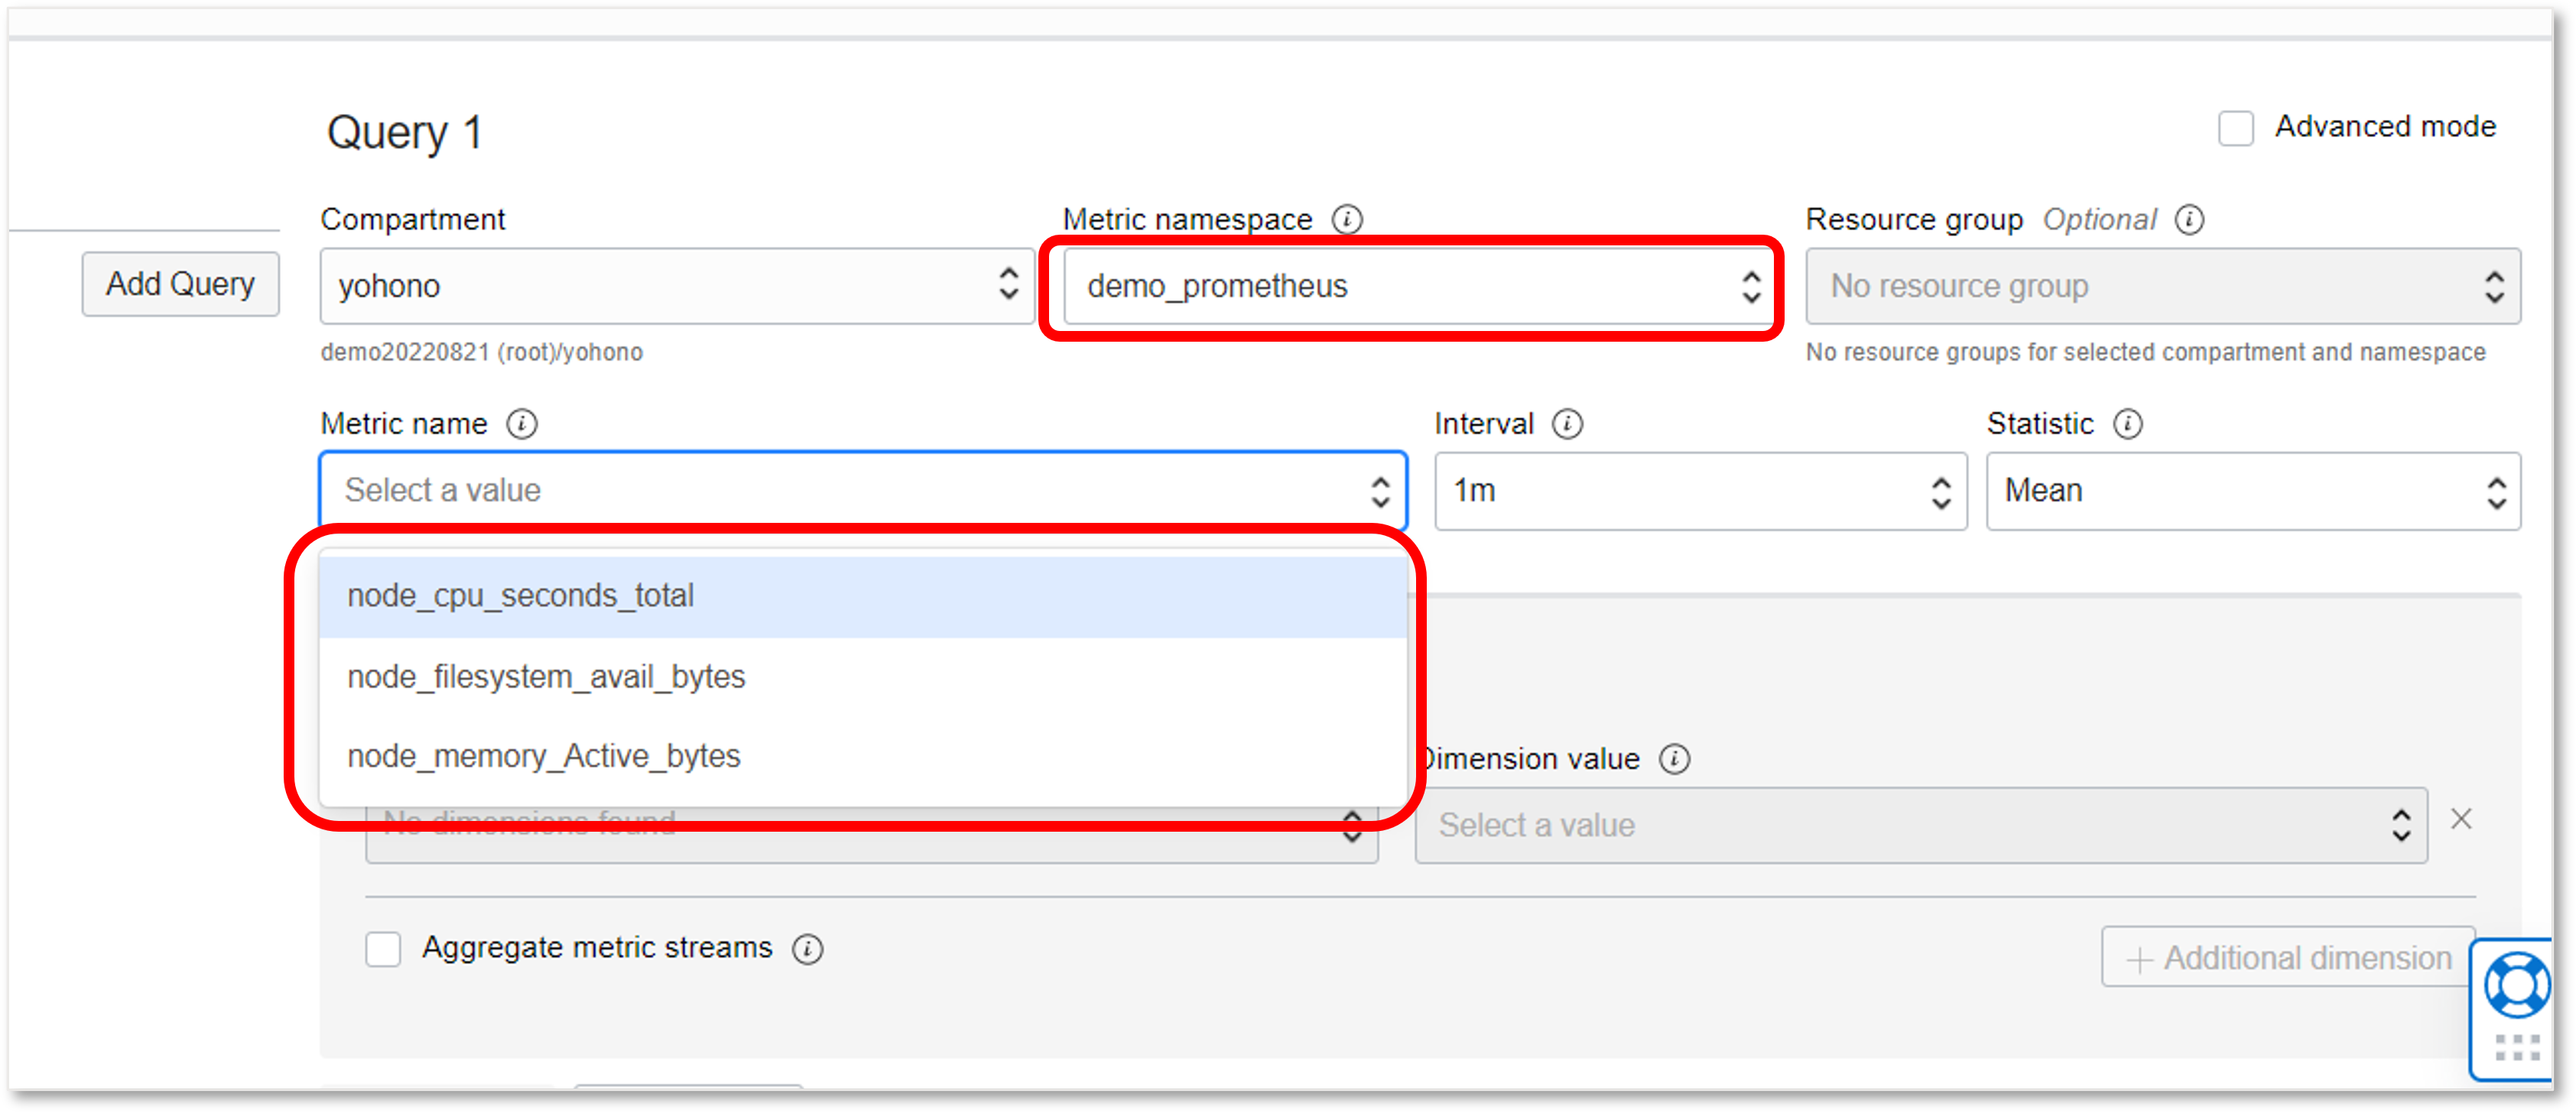Click the Additional dimension button
This screenshot has height=1113, width=2576.
point(2287,958)
